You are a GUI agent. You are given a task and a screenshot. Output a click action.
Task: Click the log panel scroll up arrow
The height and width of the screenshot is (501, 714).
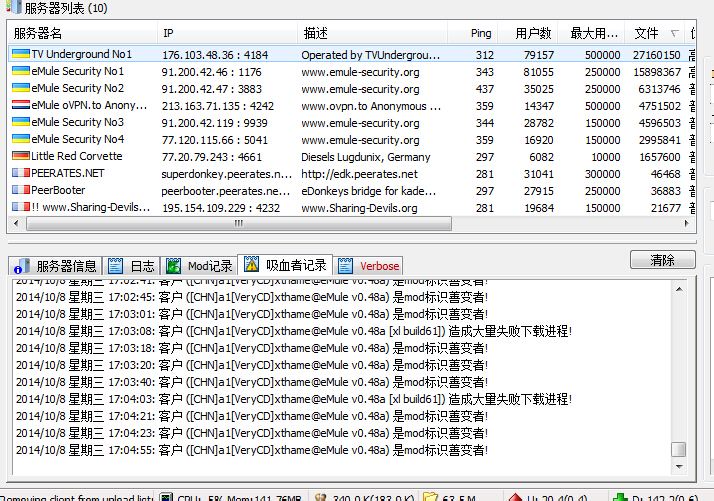pyautogui.click(x=679, y=289)
